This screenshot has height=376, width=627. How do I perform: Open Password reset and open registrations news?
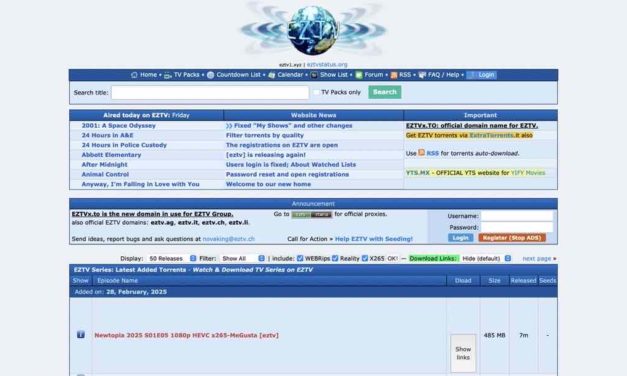(287, 174)
